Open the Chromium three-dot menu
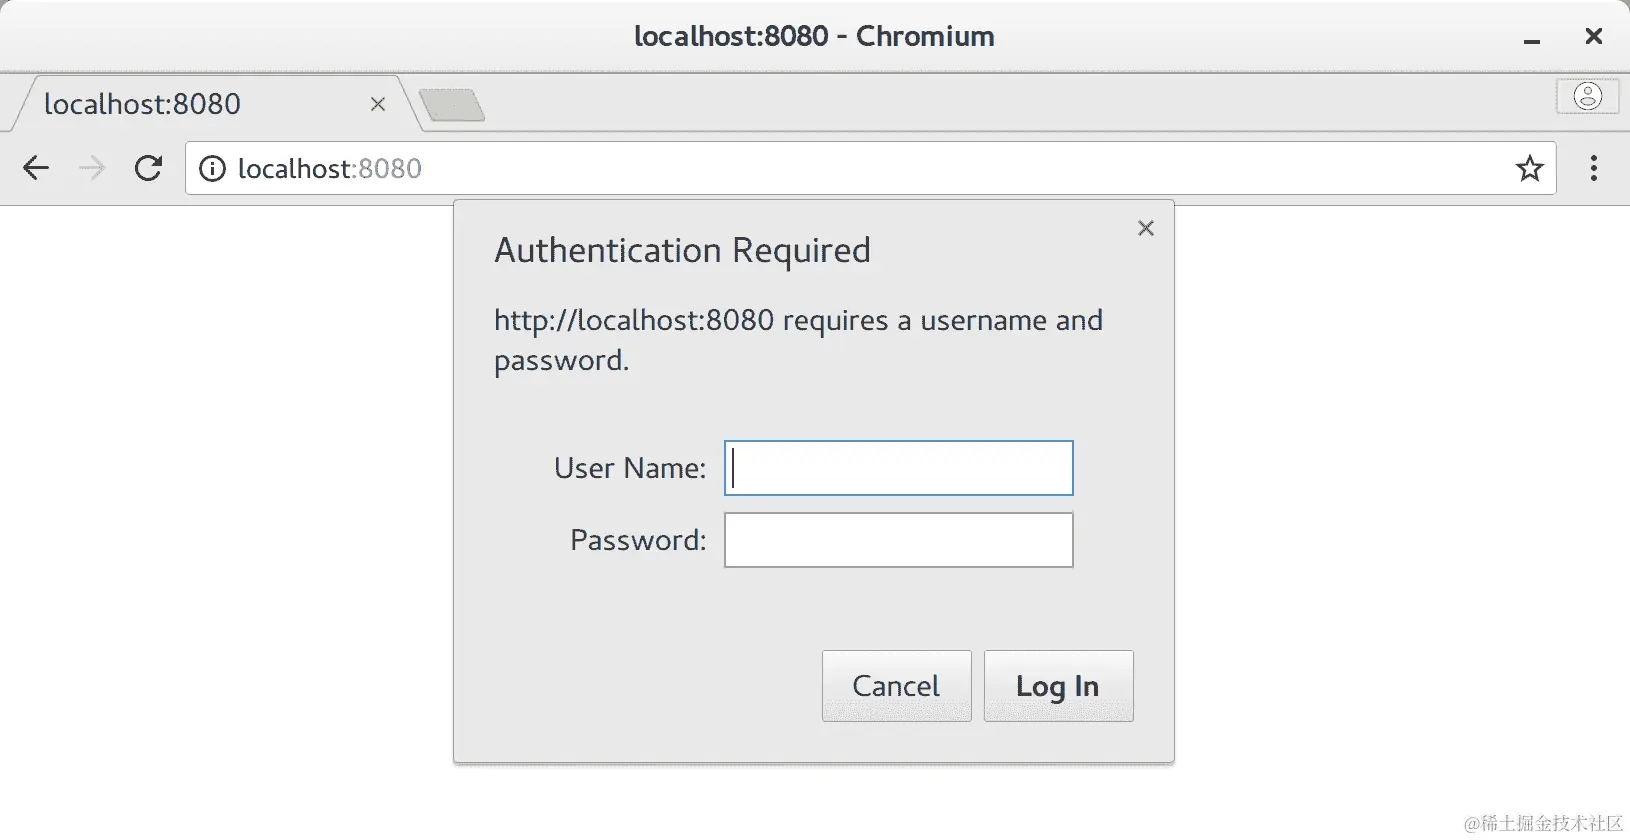 coord(1594,168)
